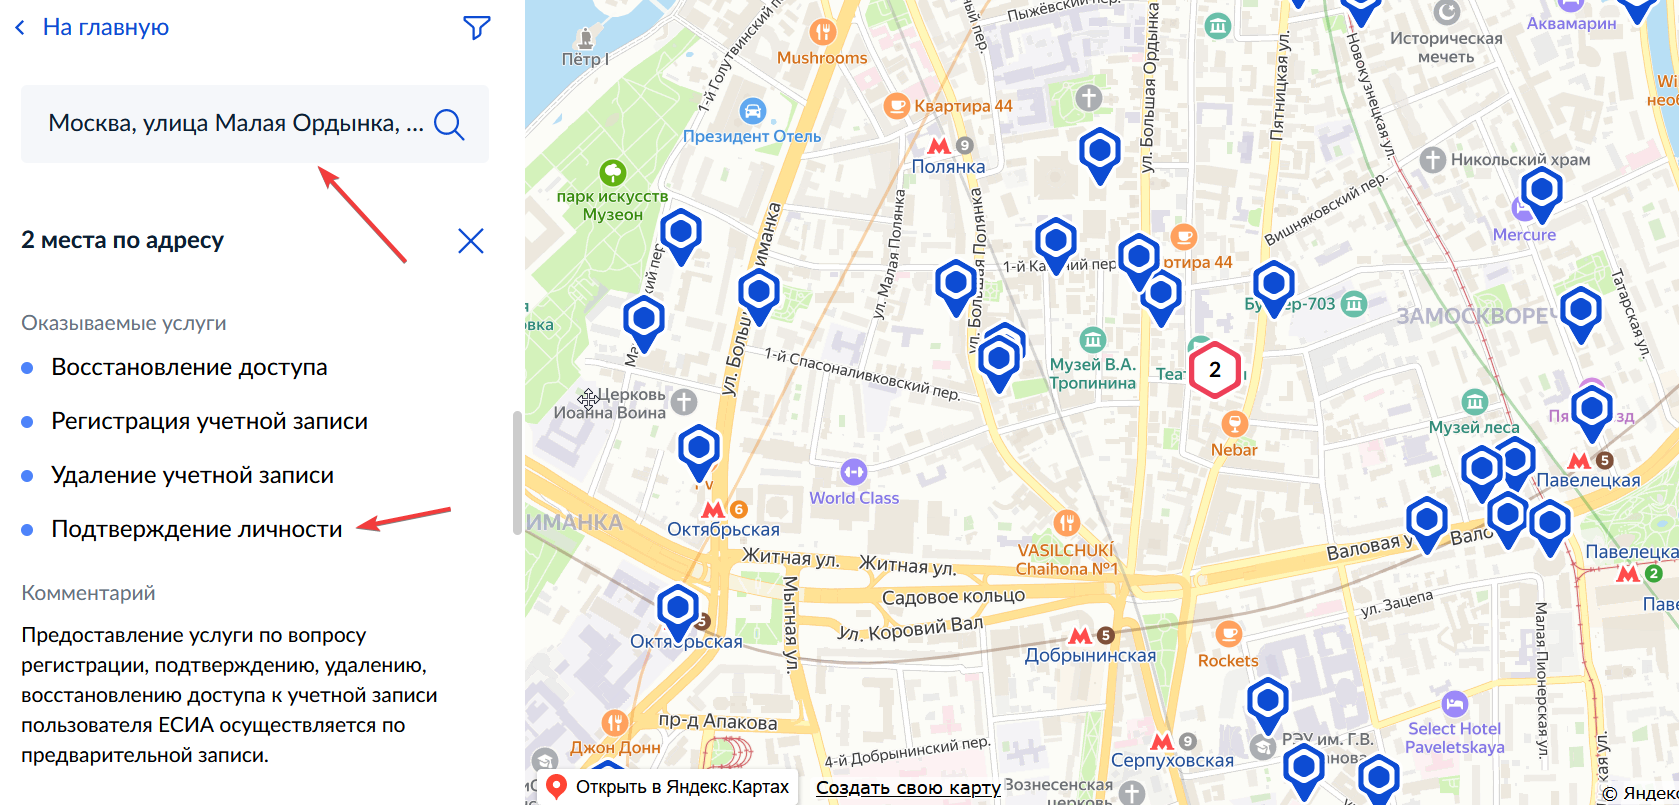Open the filter funnel icon
This screenshot has width=1679, height=805.
point(477,28)
